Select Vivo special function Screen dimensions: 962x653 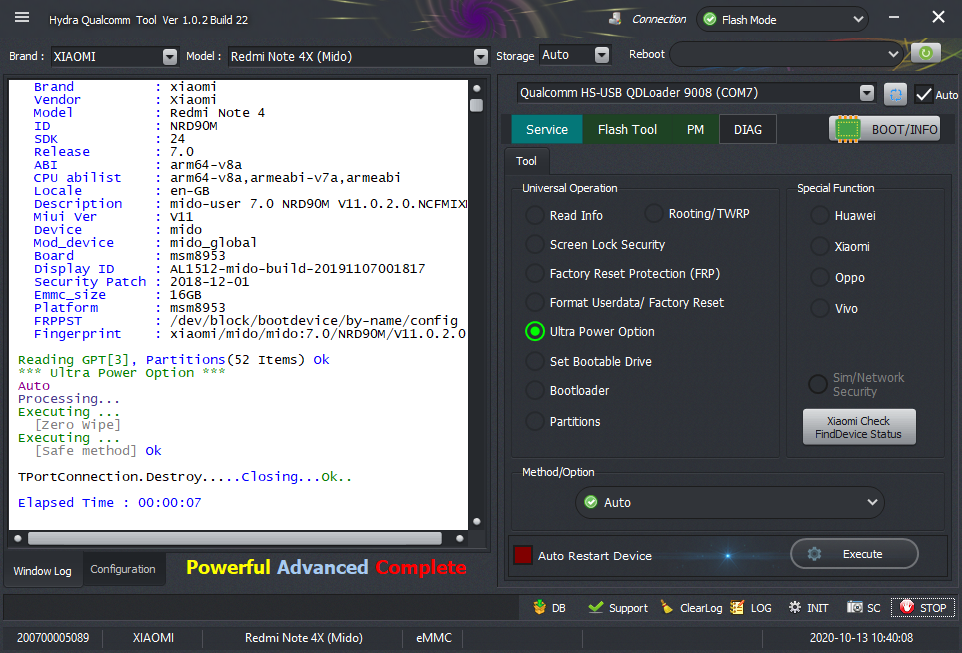point(820,309)
